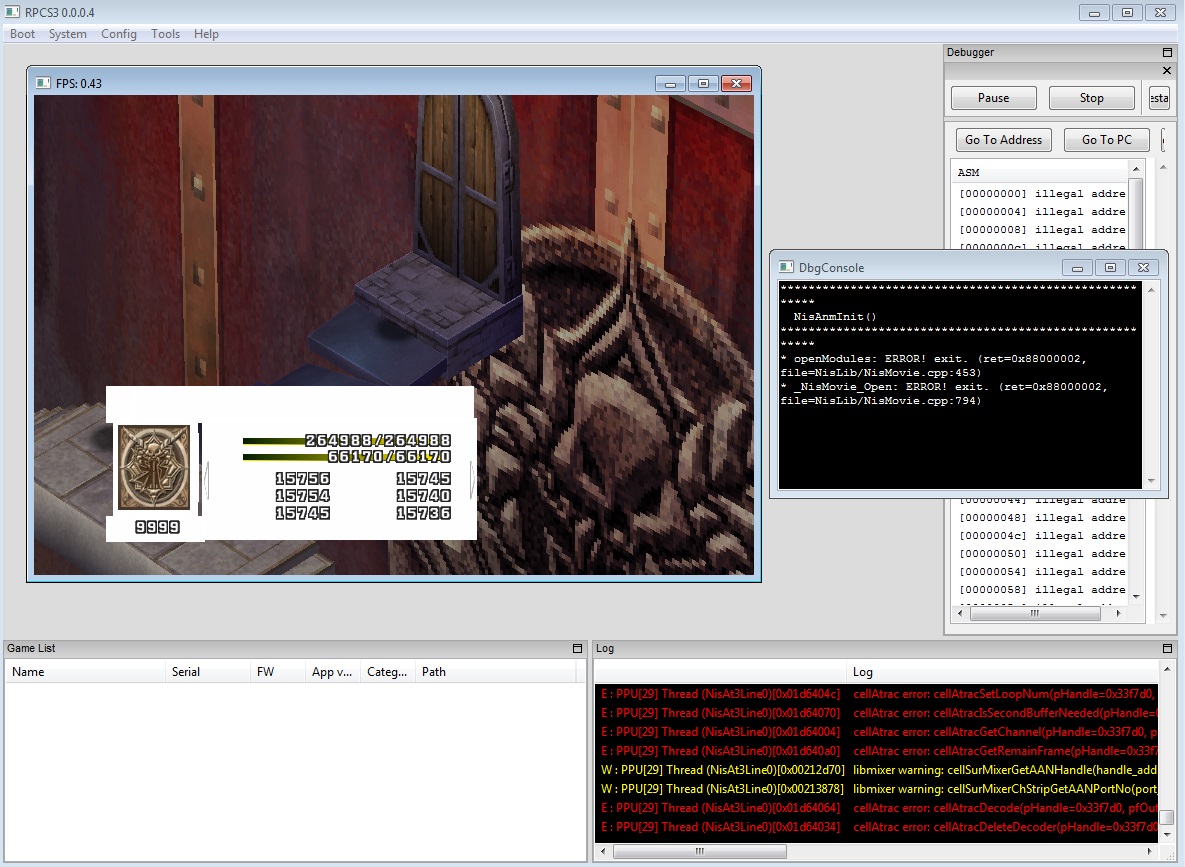Click the RPCS3 application icon in the title bar
The image size is (1185, 867).
coord(12,12)
